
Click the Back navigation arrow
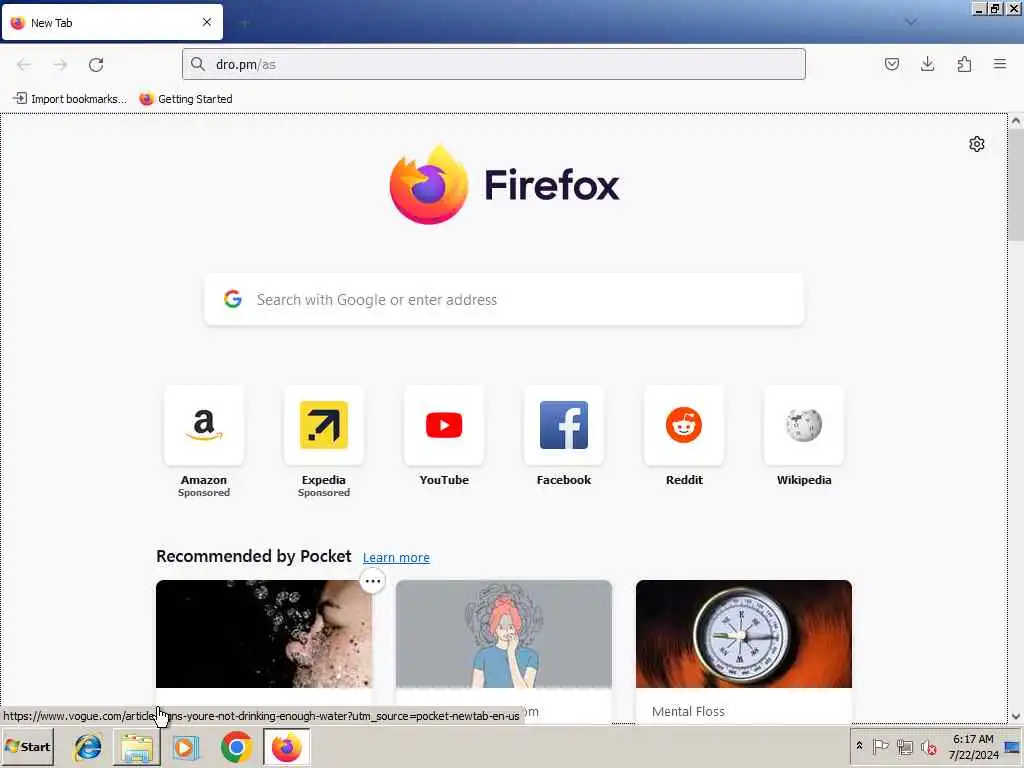point(24,65)
